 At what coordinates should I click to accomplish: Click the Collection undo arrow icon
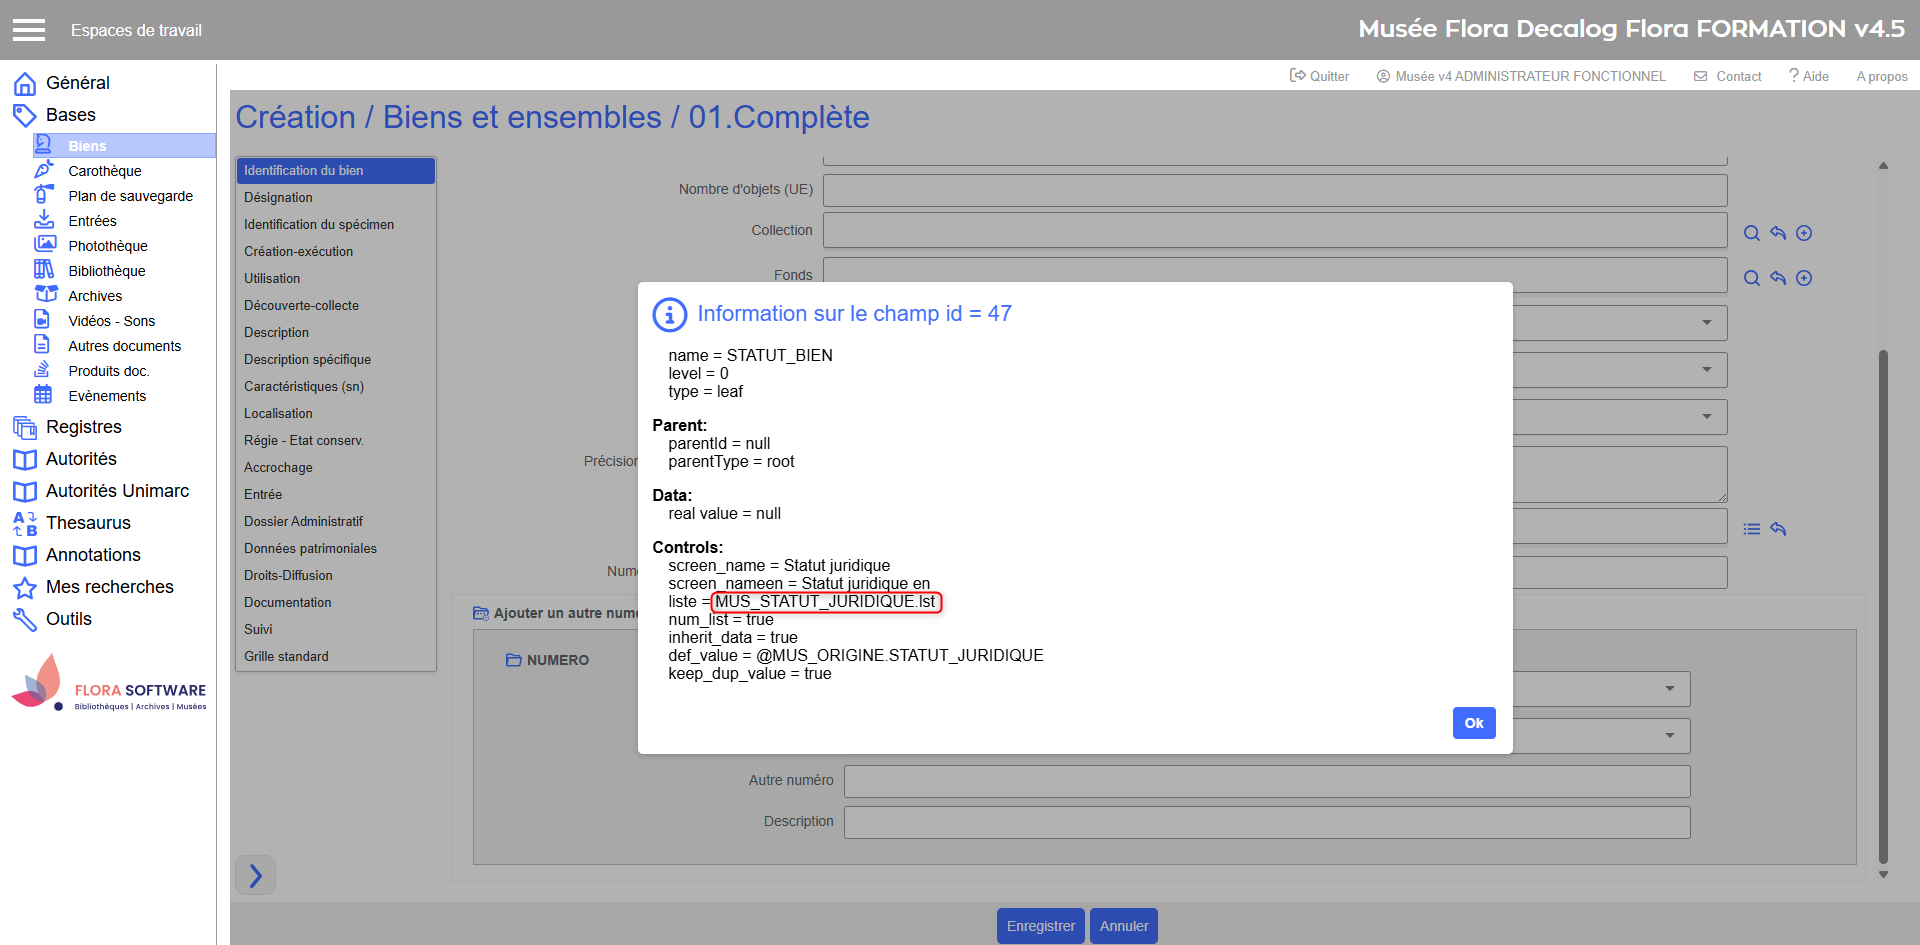1777,233
